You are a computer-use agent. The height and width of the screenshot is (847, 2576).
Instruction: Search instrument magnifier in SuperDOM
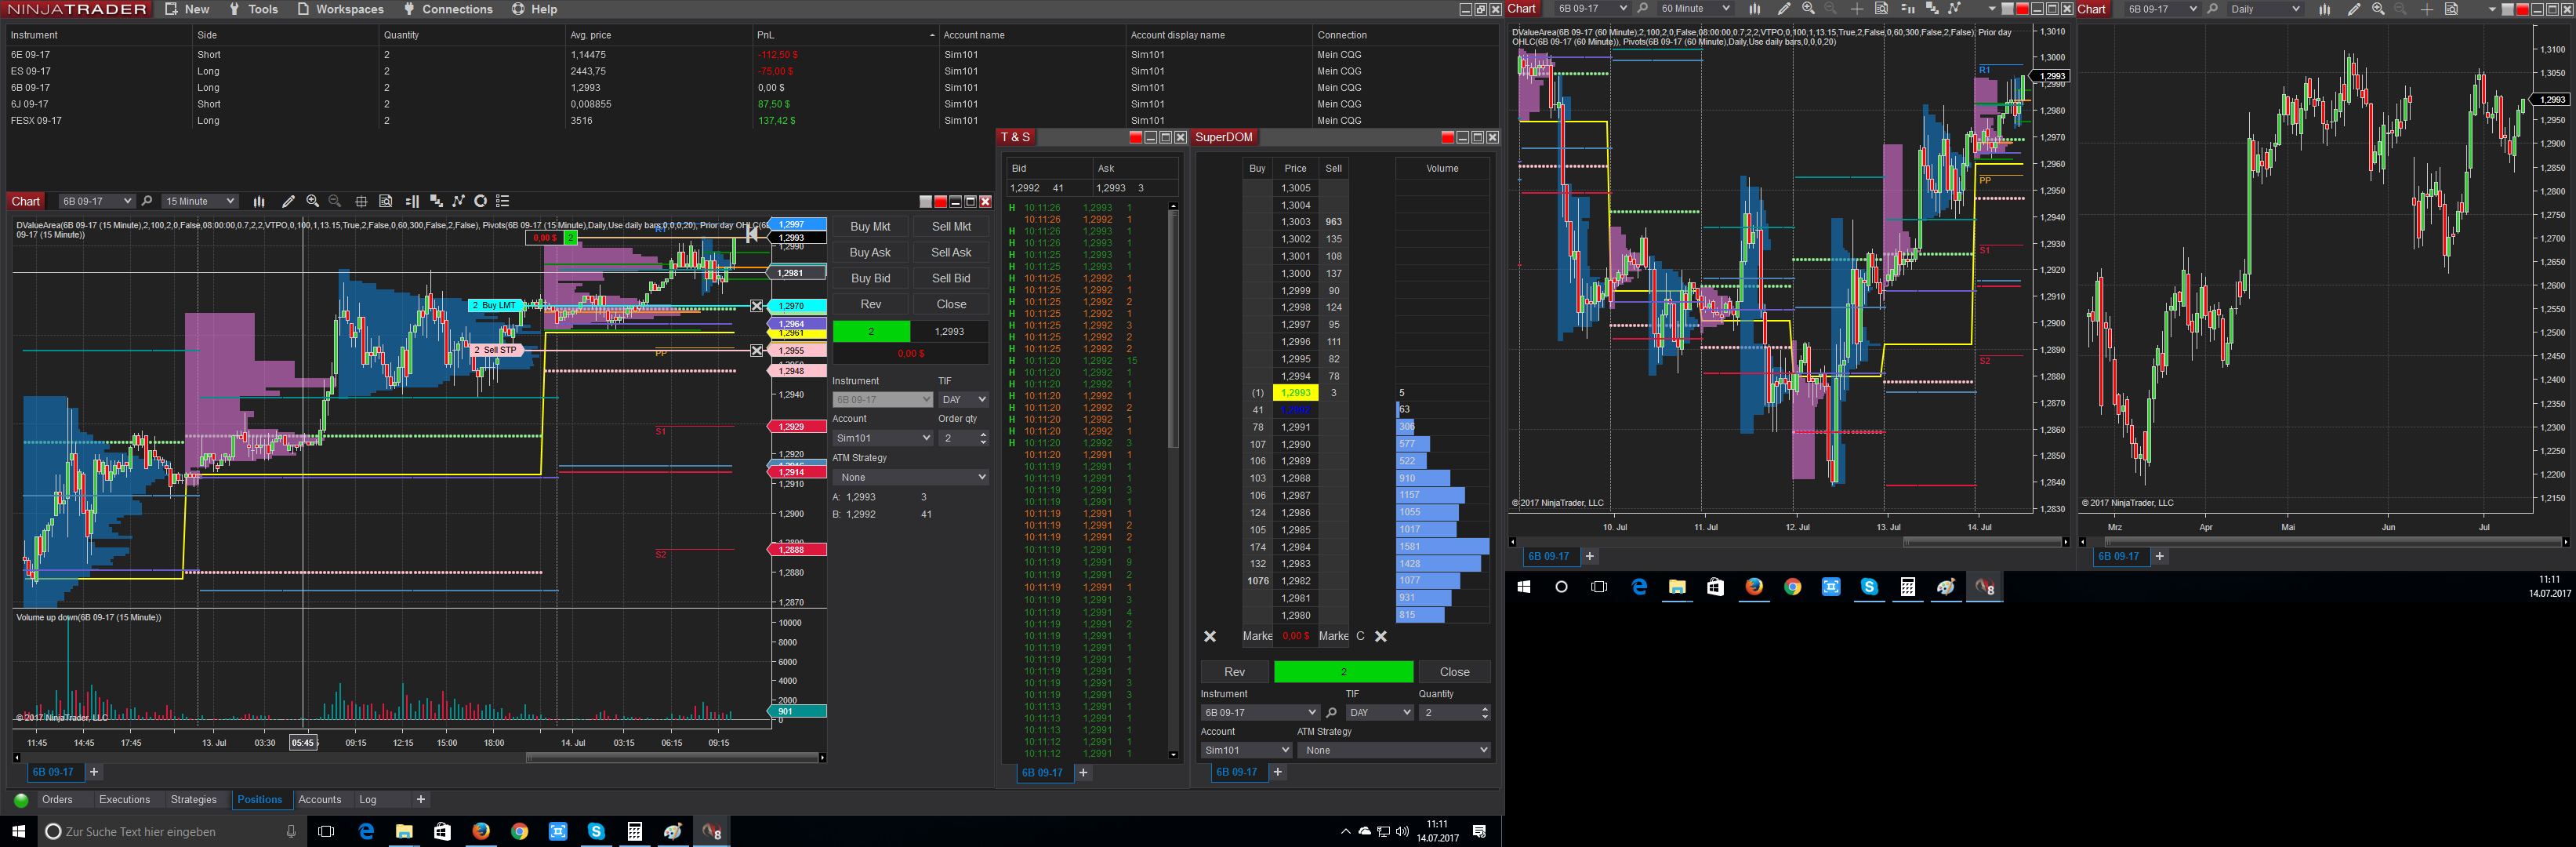tap(1331, 713)
